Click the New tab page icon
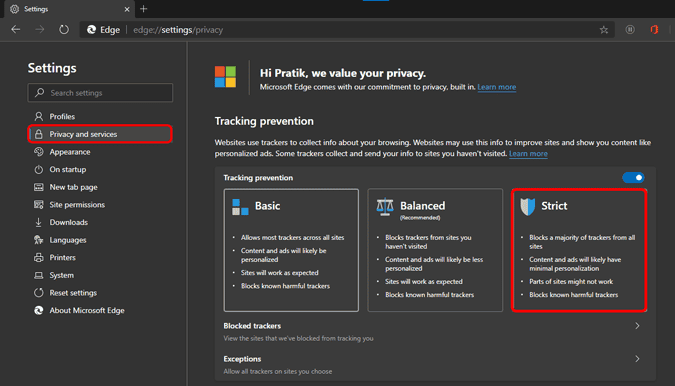Viewport: 675px width, 386px height. point(39,187)
